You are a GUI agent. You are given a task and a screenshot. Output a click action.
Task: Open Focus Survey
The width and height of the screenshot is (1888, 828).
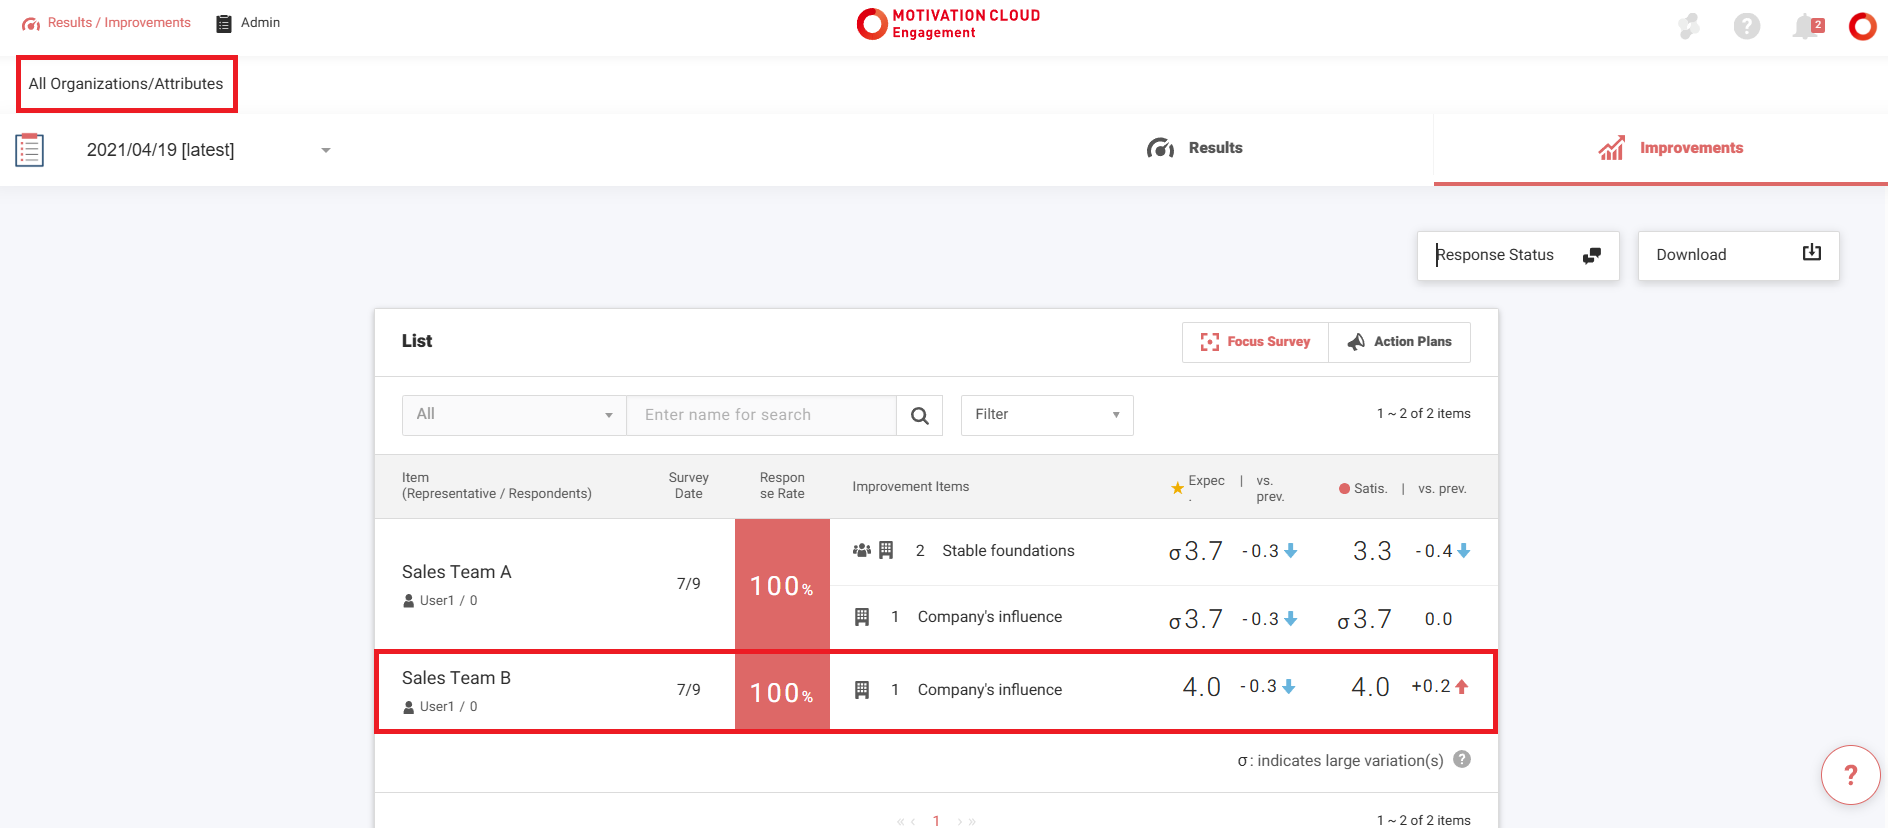tap(1255, 342)
